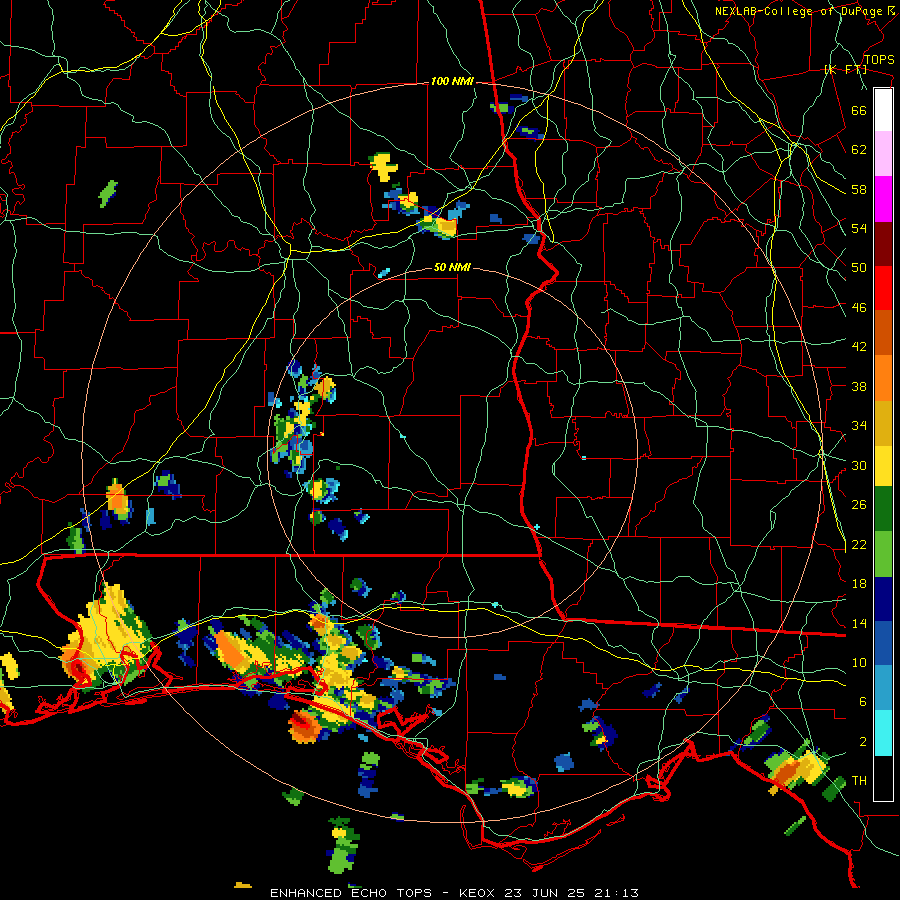Image resolution: width=900 pixels, height=900 pixels.
Task: Click the 6 value on the legend
Action: 863,702
